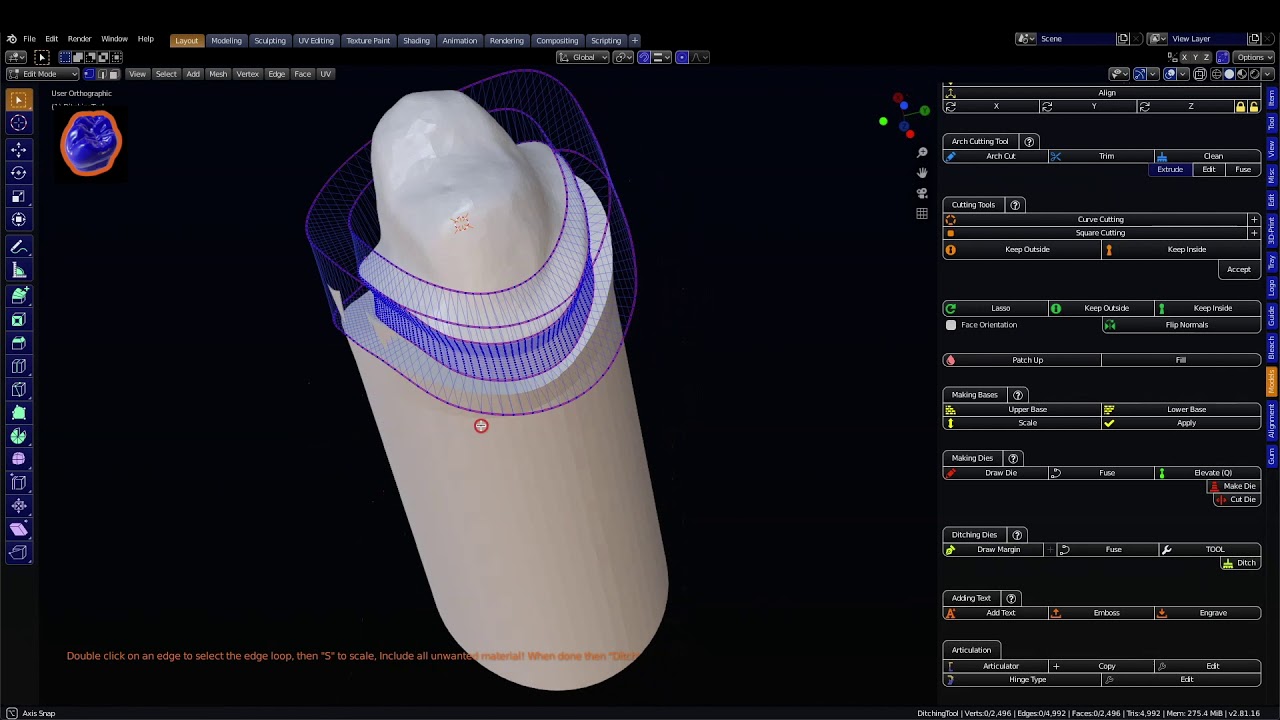Toggle X-Ray view button

coord(1200,74)
